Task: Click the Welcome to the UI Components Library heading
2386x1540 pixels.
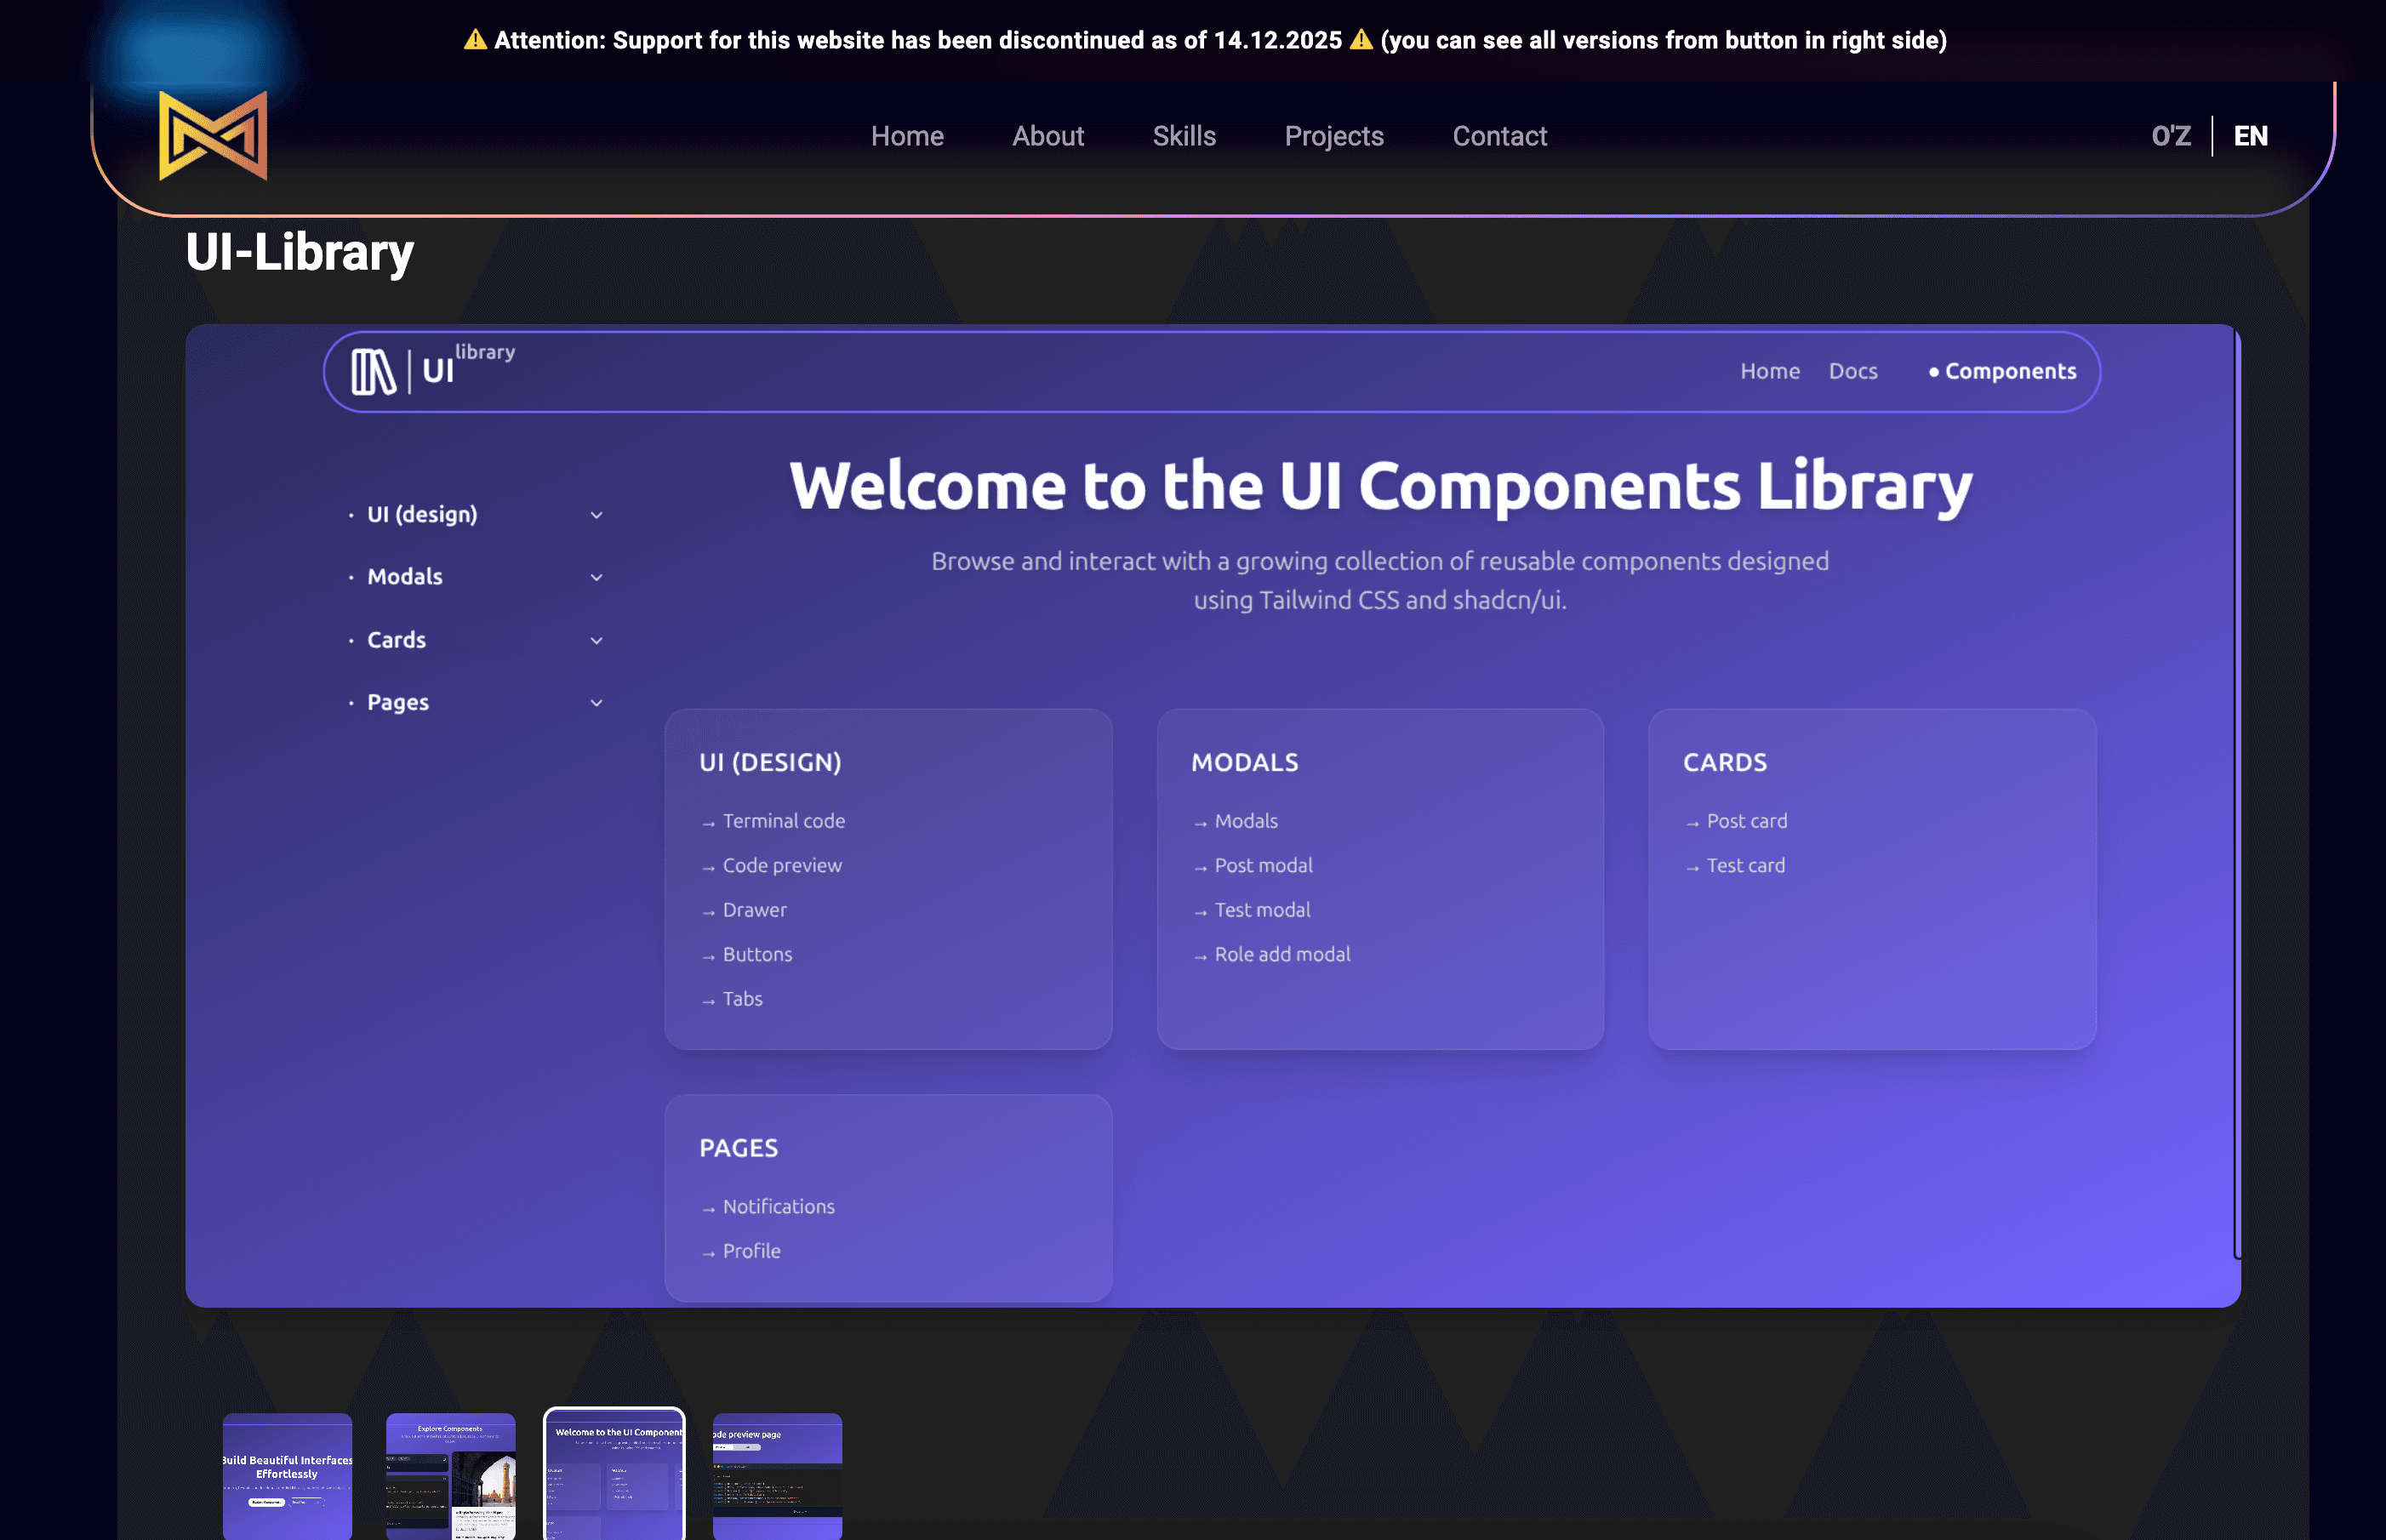Action: click(1380, 486)
